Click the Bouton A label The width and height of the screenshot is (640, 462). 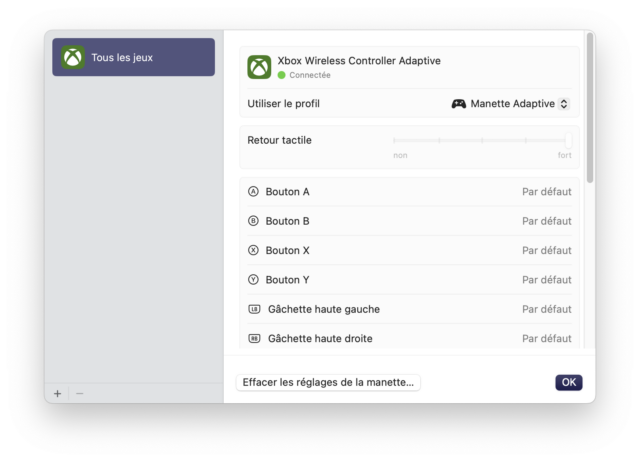pyautogui.click(x=287, y=191)
